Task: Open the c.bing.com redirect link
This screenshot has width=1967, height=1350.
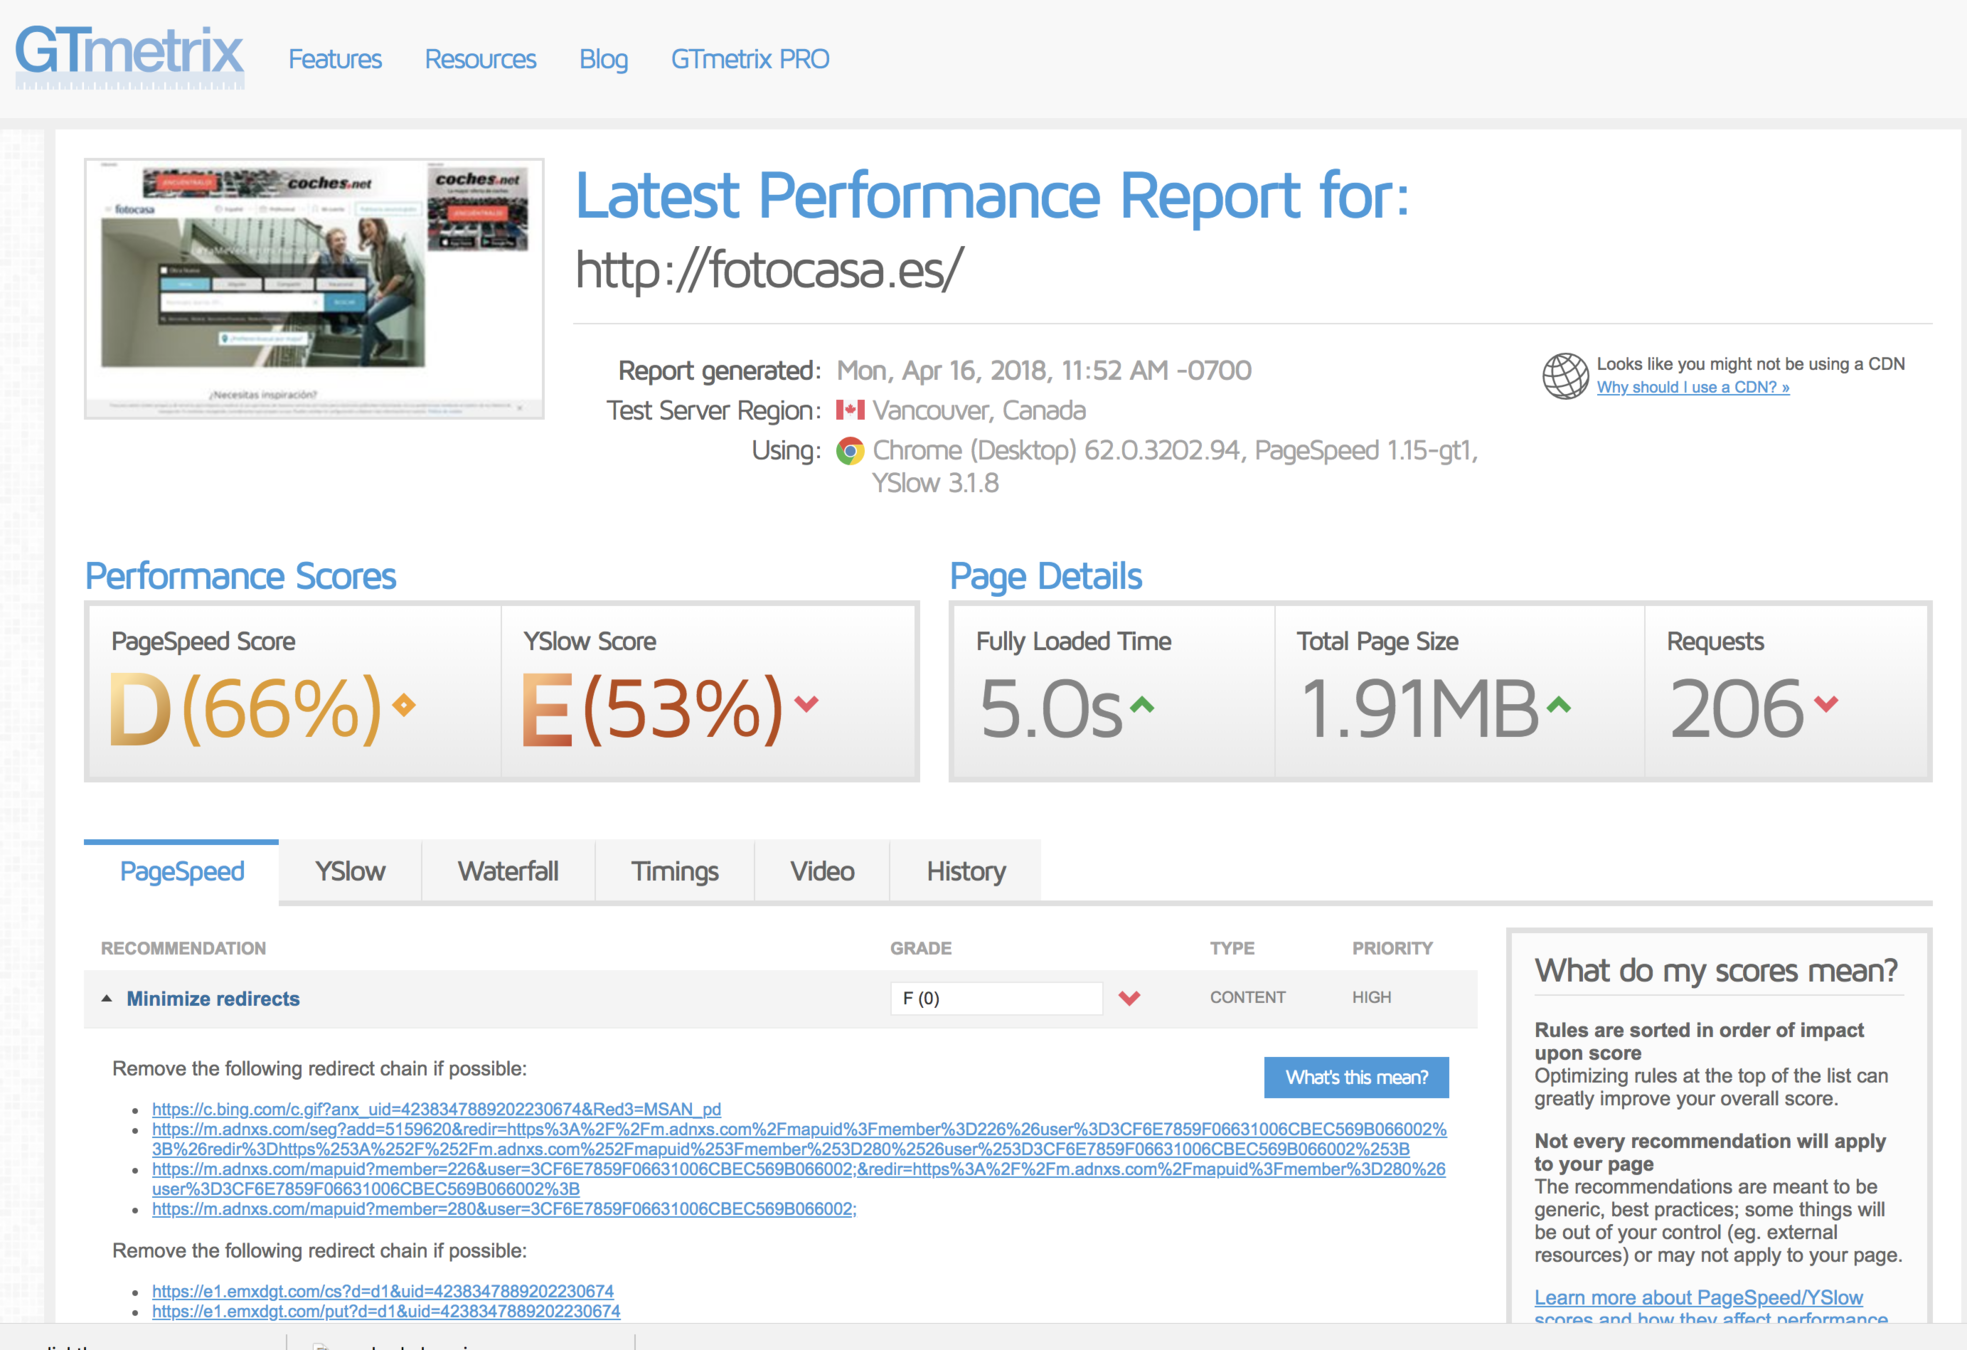Action: (x=436, y=1109)
